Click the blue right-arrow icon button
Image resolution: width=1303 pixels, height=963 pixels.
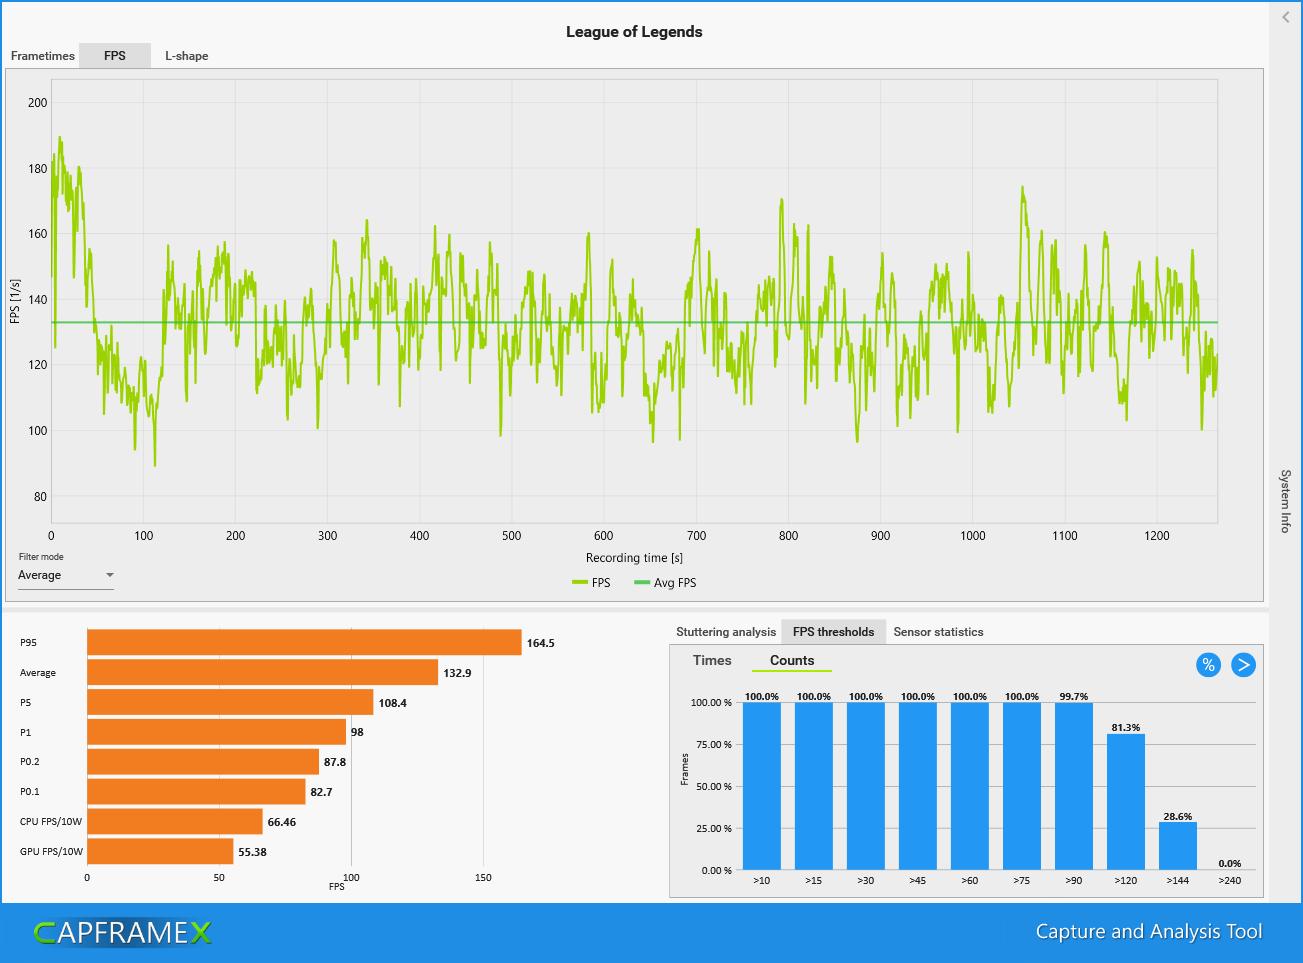pyautogui.click(x=1243, y=665)
